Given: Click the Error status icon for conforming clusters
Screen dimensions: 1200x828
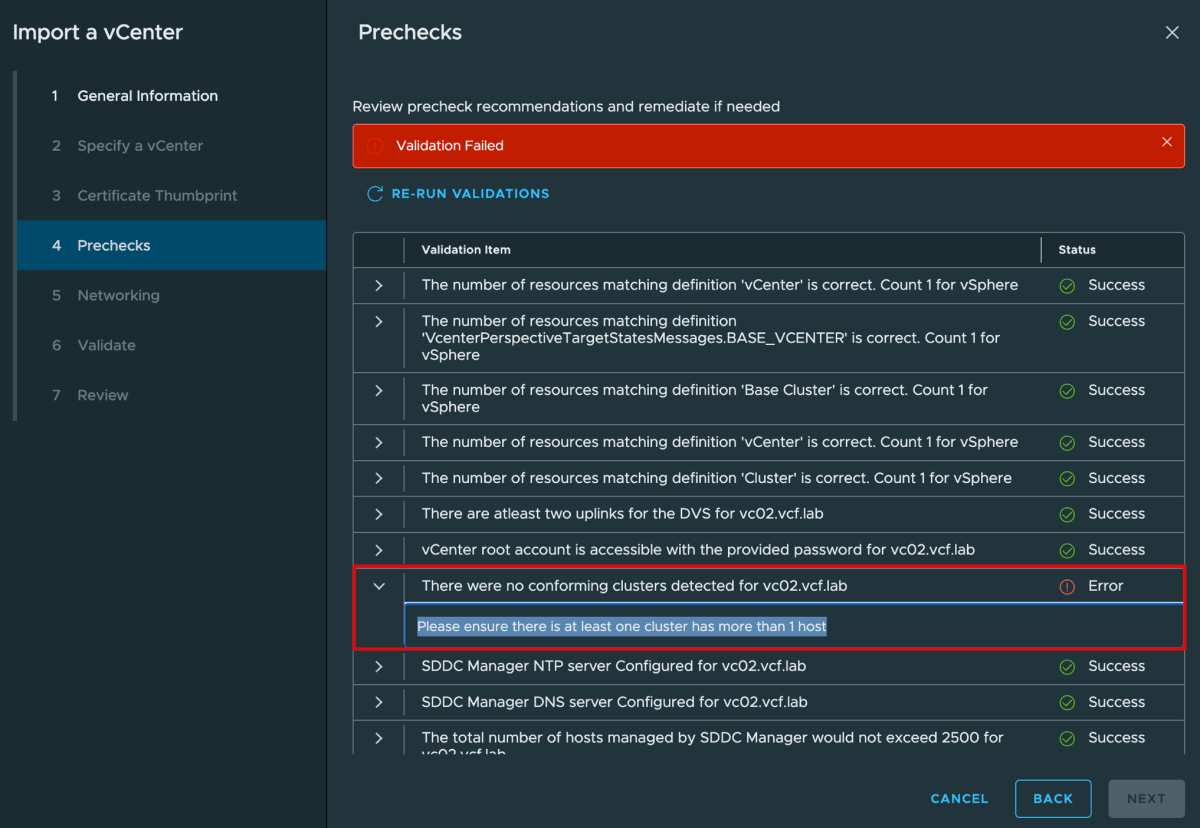Looking at the screenshot, I should [x=1067, y=586].
